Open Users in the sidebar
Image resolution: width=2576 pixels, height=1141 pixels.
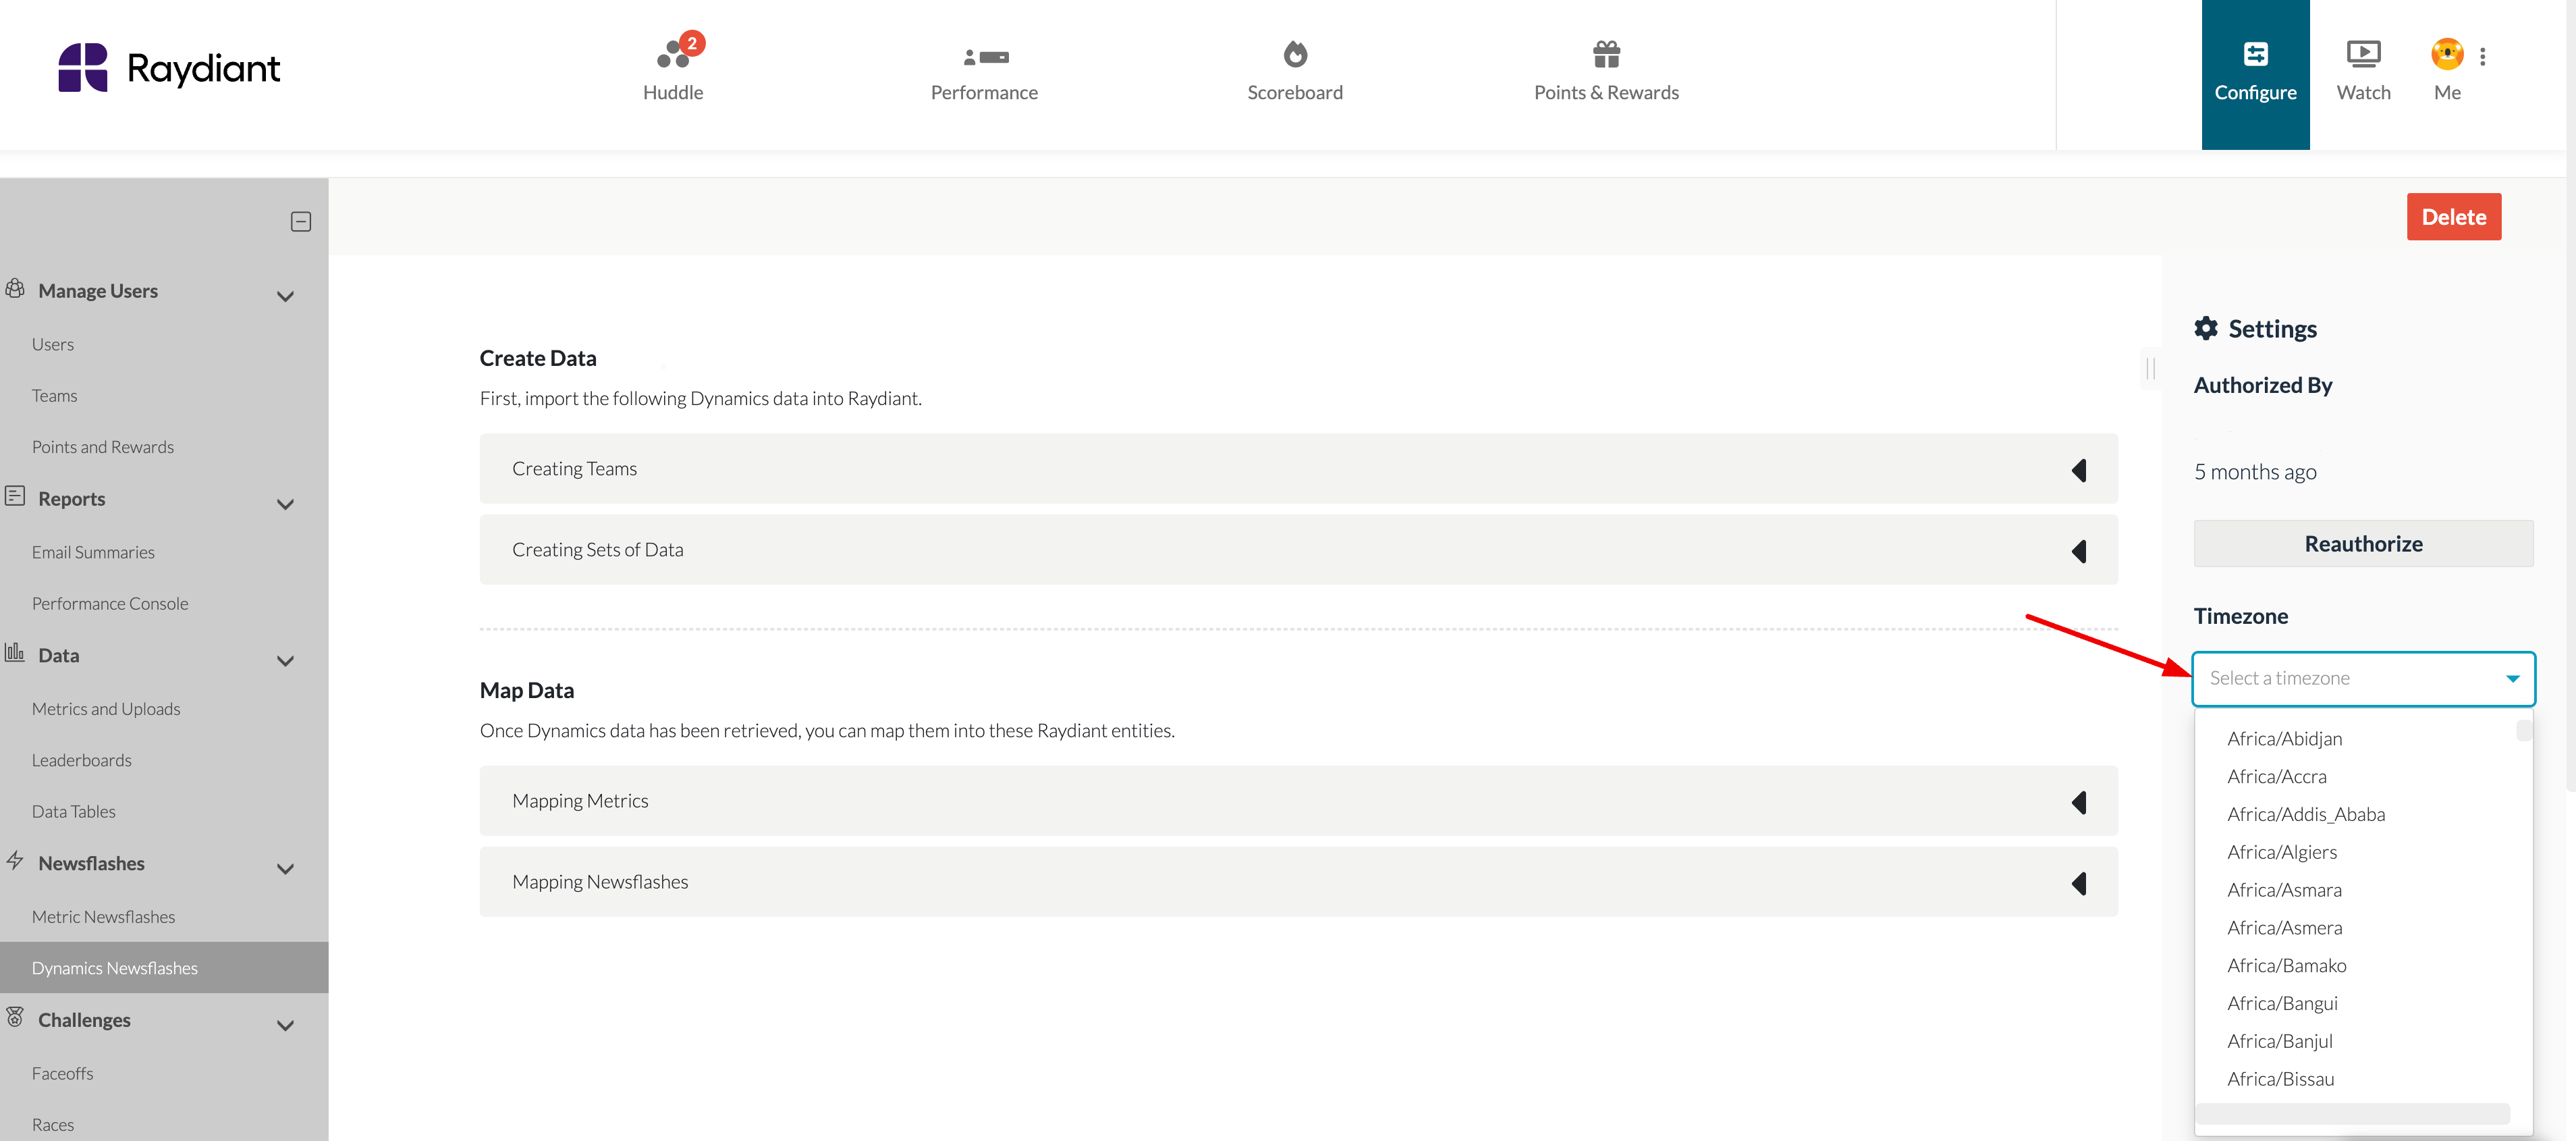(x=53, y=344)
